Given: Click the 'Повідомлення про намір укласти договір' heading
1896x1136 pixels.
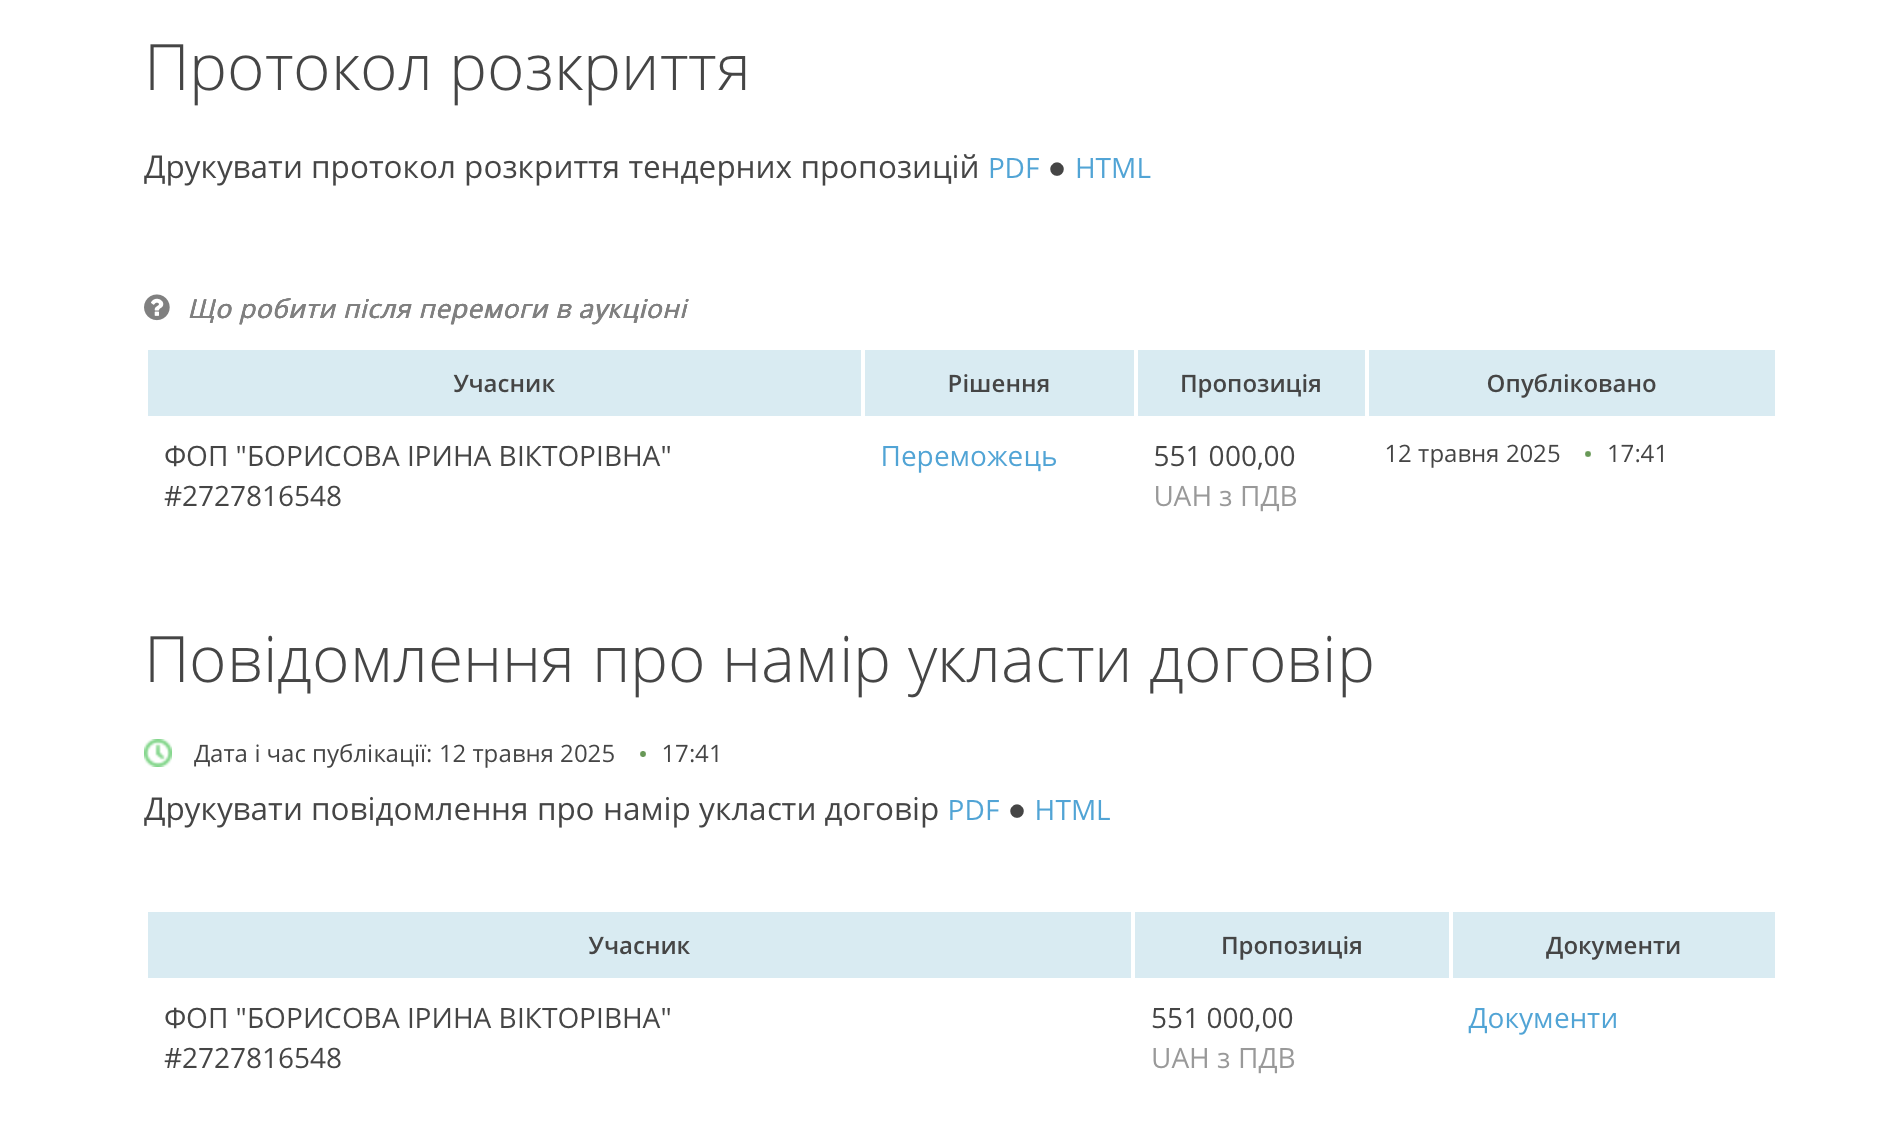Looking at the screenshot, I should pyautogui.click(x=759, y=661).
